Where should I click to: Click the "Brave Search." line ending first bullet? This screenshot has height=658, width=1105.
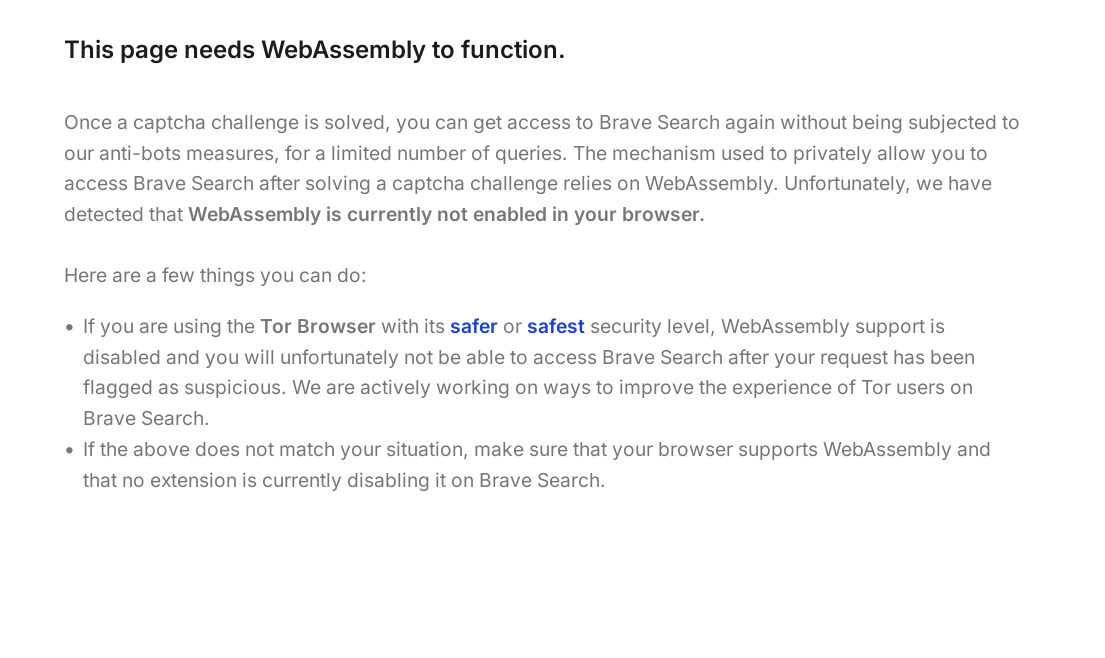pos(146,418)
